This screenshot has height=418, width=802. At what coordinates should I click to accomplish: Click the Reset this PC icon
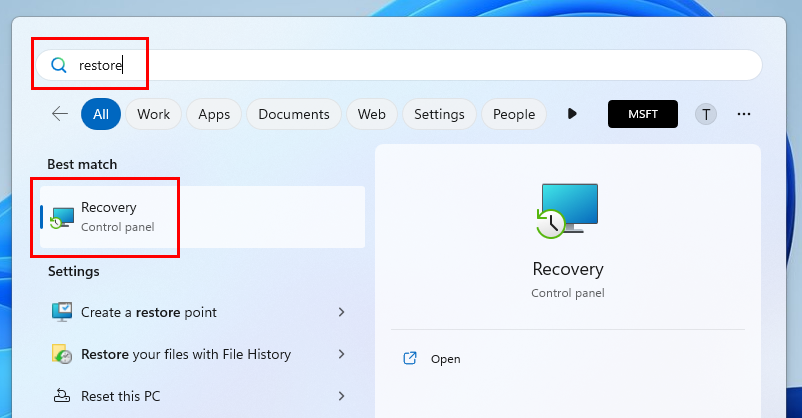click(x=62, y=396)
